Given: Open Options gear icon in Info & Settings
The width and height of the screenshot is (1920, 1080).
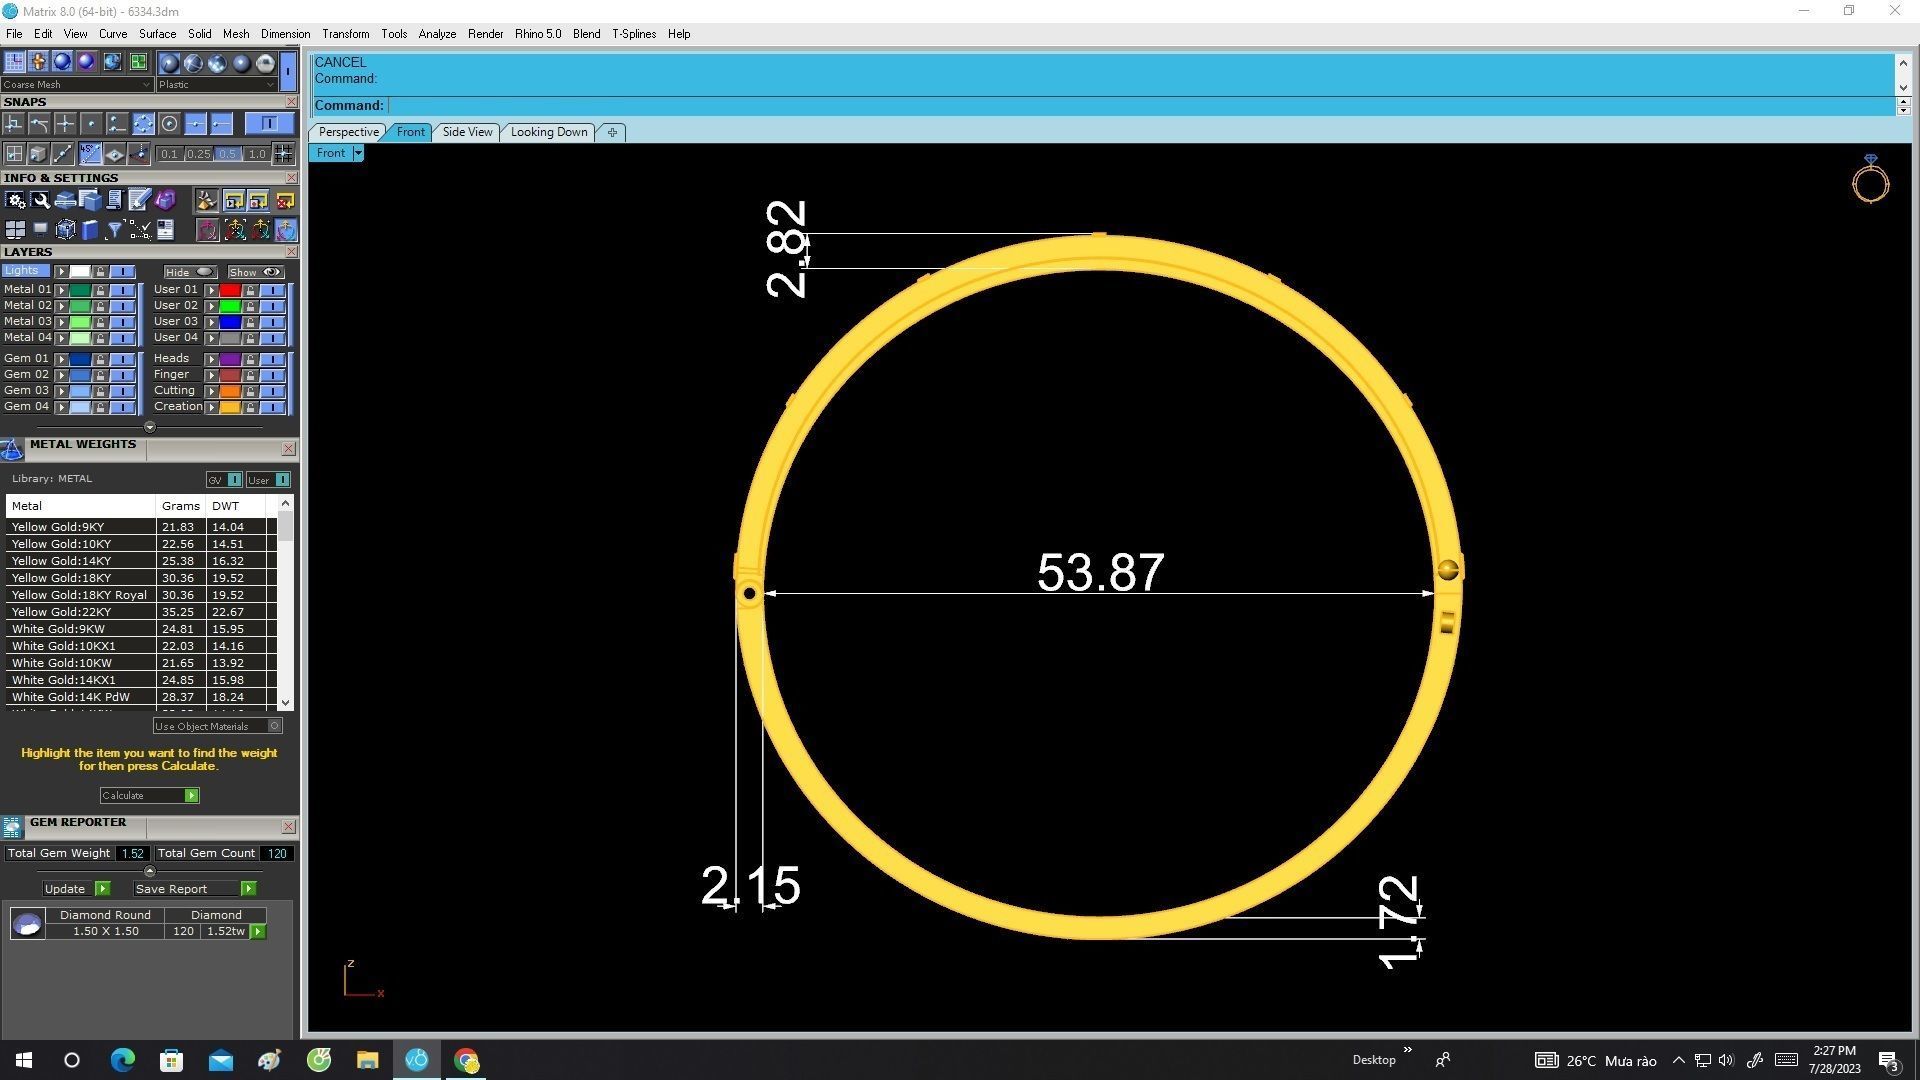Looking at the screenshot, I should click(15, 201).
